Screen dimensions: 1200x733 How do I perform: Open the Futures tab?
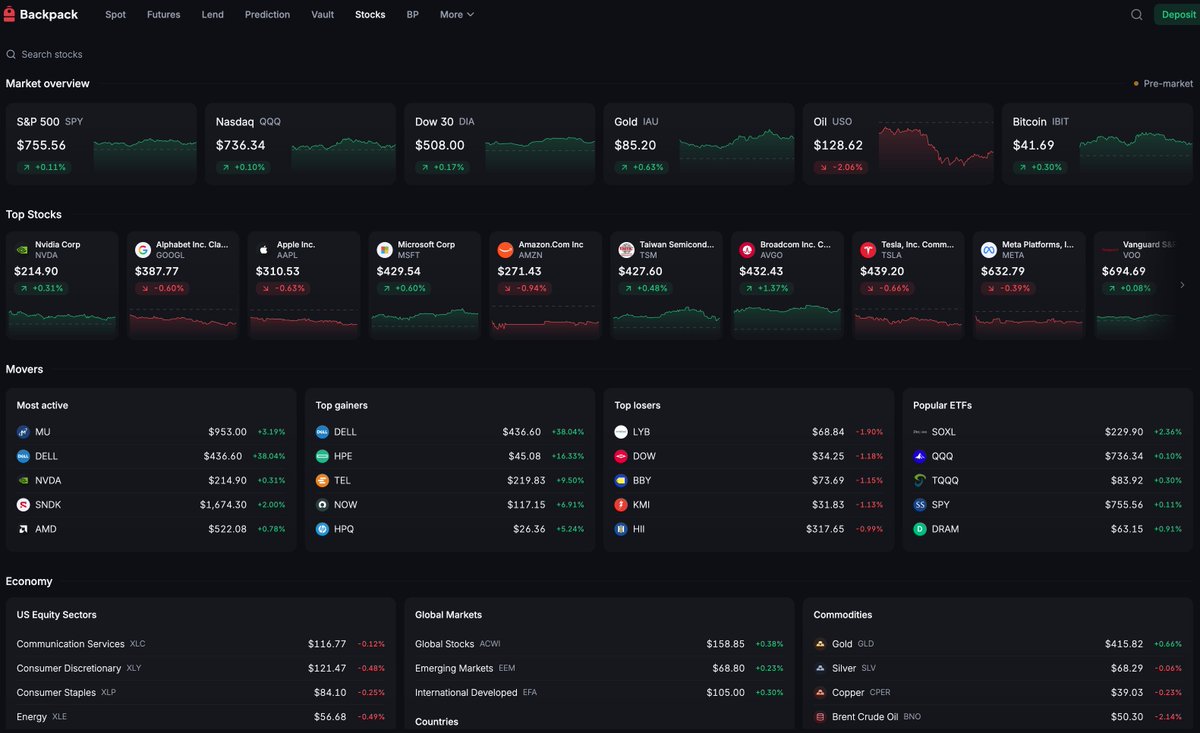point(164,15)
